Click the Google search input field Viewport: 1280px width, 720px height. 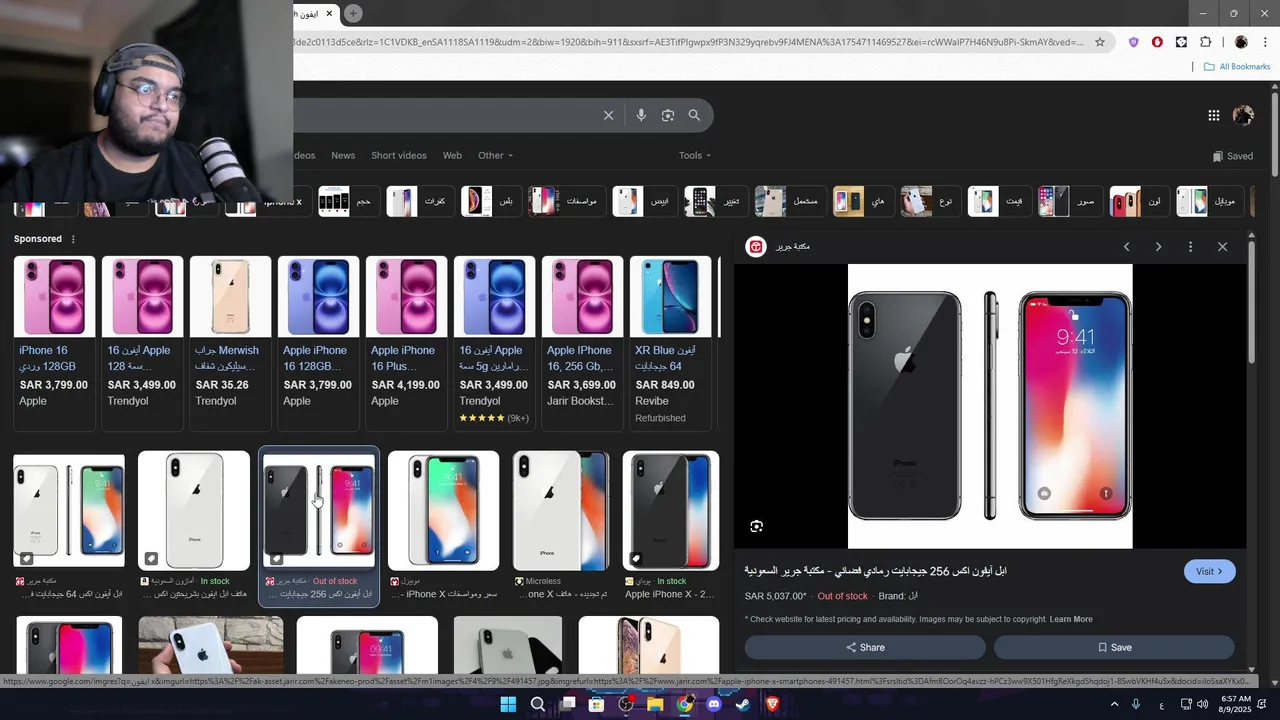445,115
